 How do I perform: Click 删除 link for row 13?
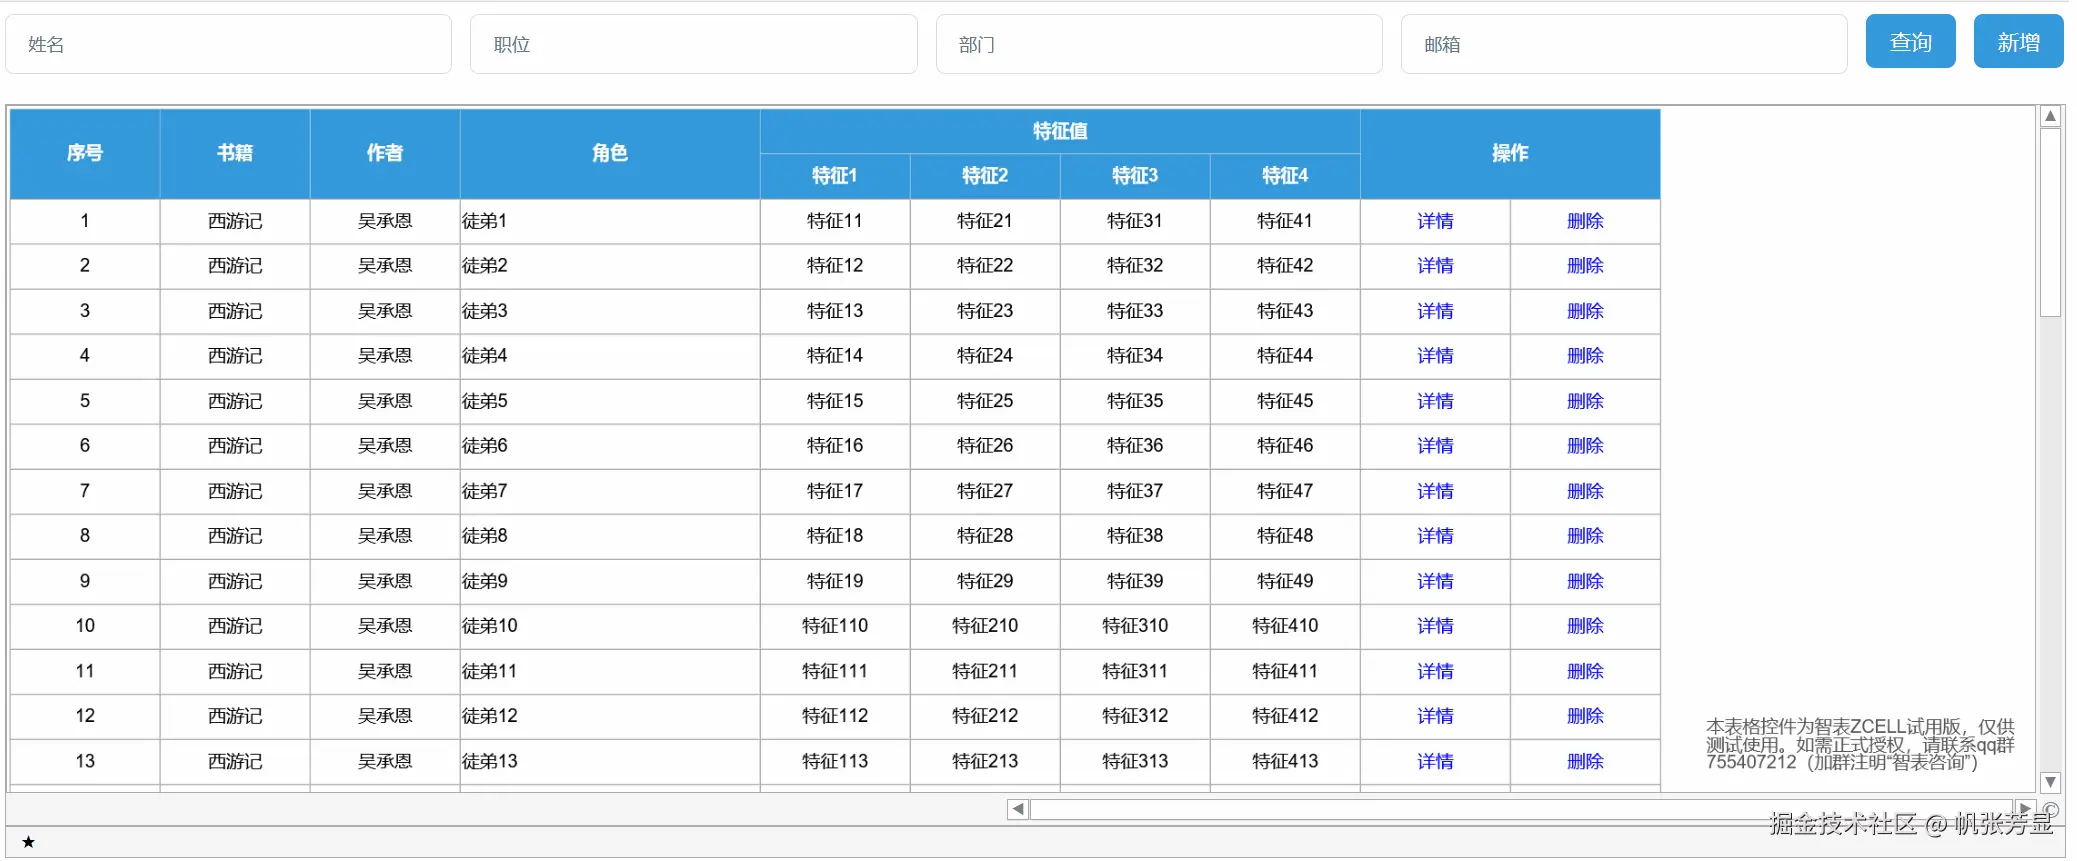(x=1585, y=761)
